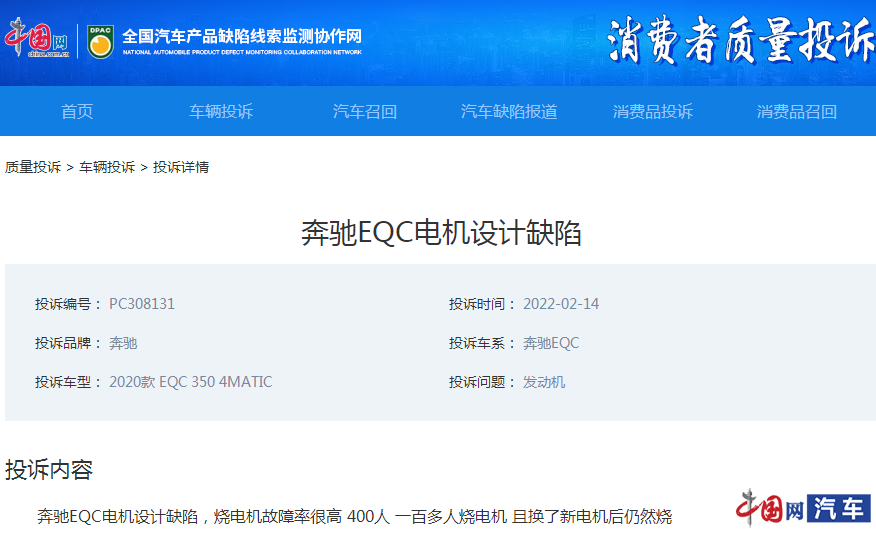This screenshot has width=876, height=536.
Task: Click the 奔驰EQC电机设计缺陷 page heading
Action: click(441, 233)
